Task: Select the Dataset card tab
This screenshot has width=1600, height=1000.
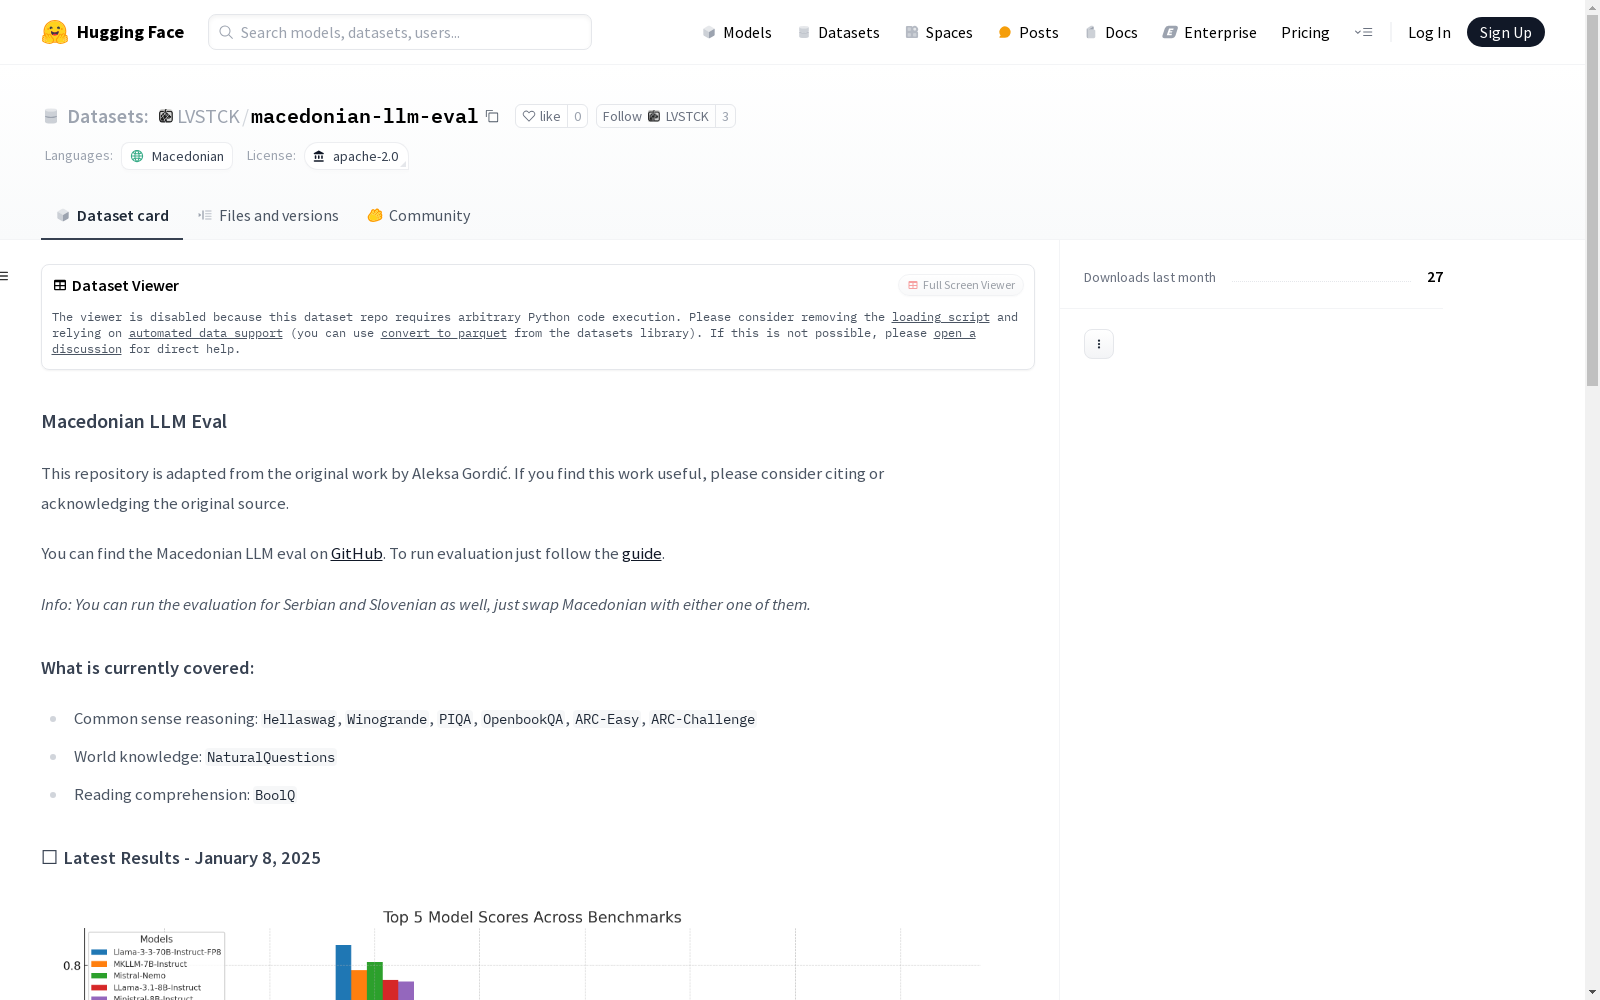Action: pos(112,216)
